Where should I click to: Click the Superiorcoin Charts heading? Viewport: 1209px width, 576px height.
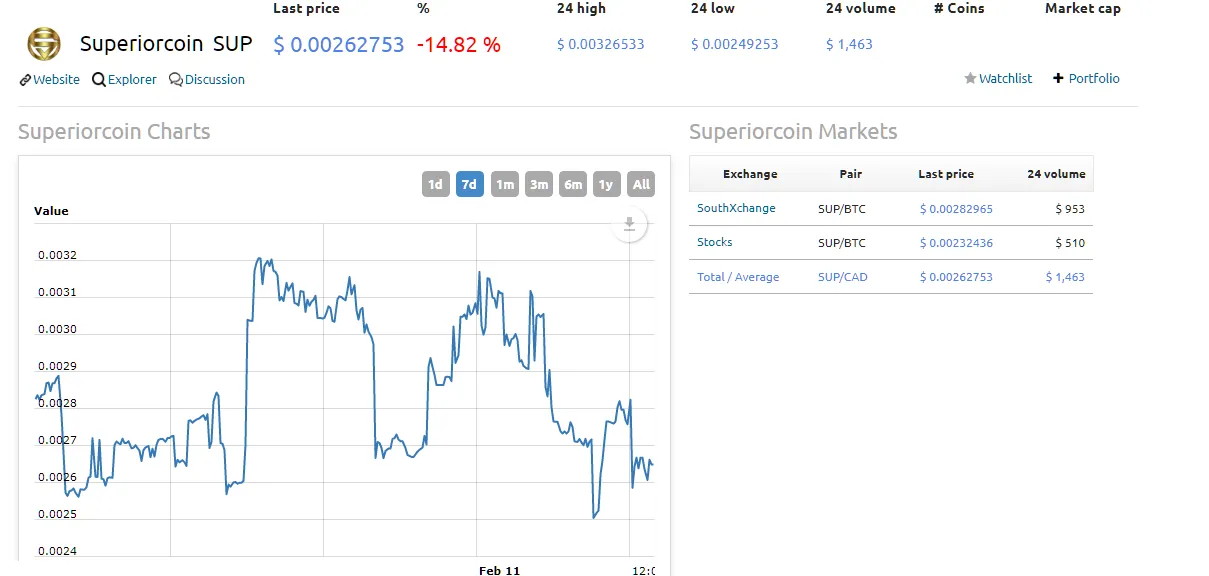(114, 132)
